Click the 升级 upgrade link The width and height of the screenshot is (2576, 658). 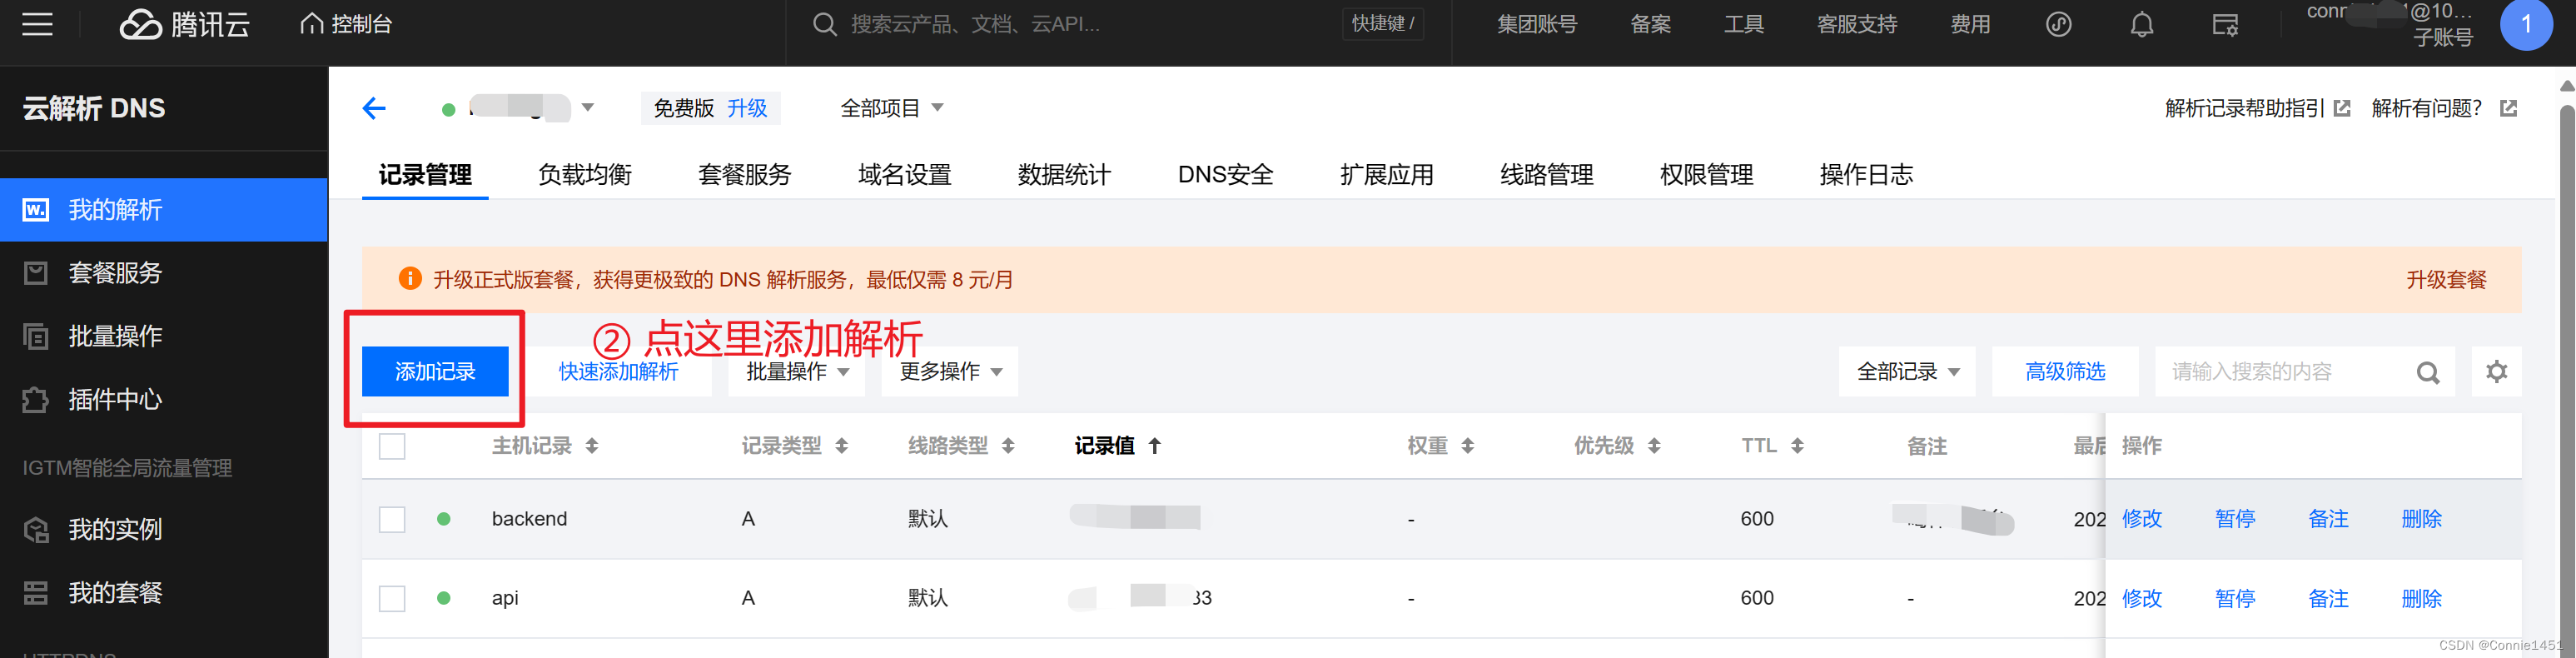coord(747,108)
